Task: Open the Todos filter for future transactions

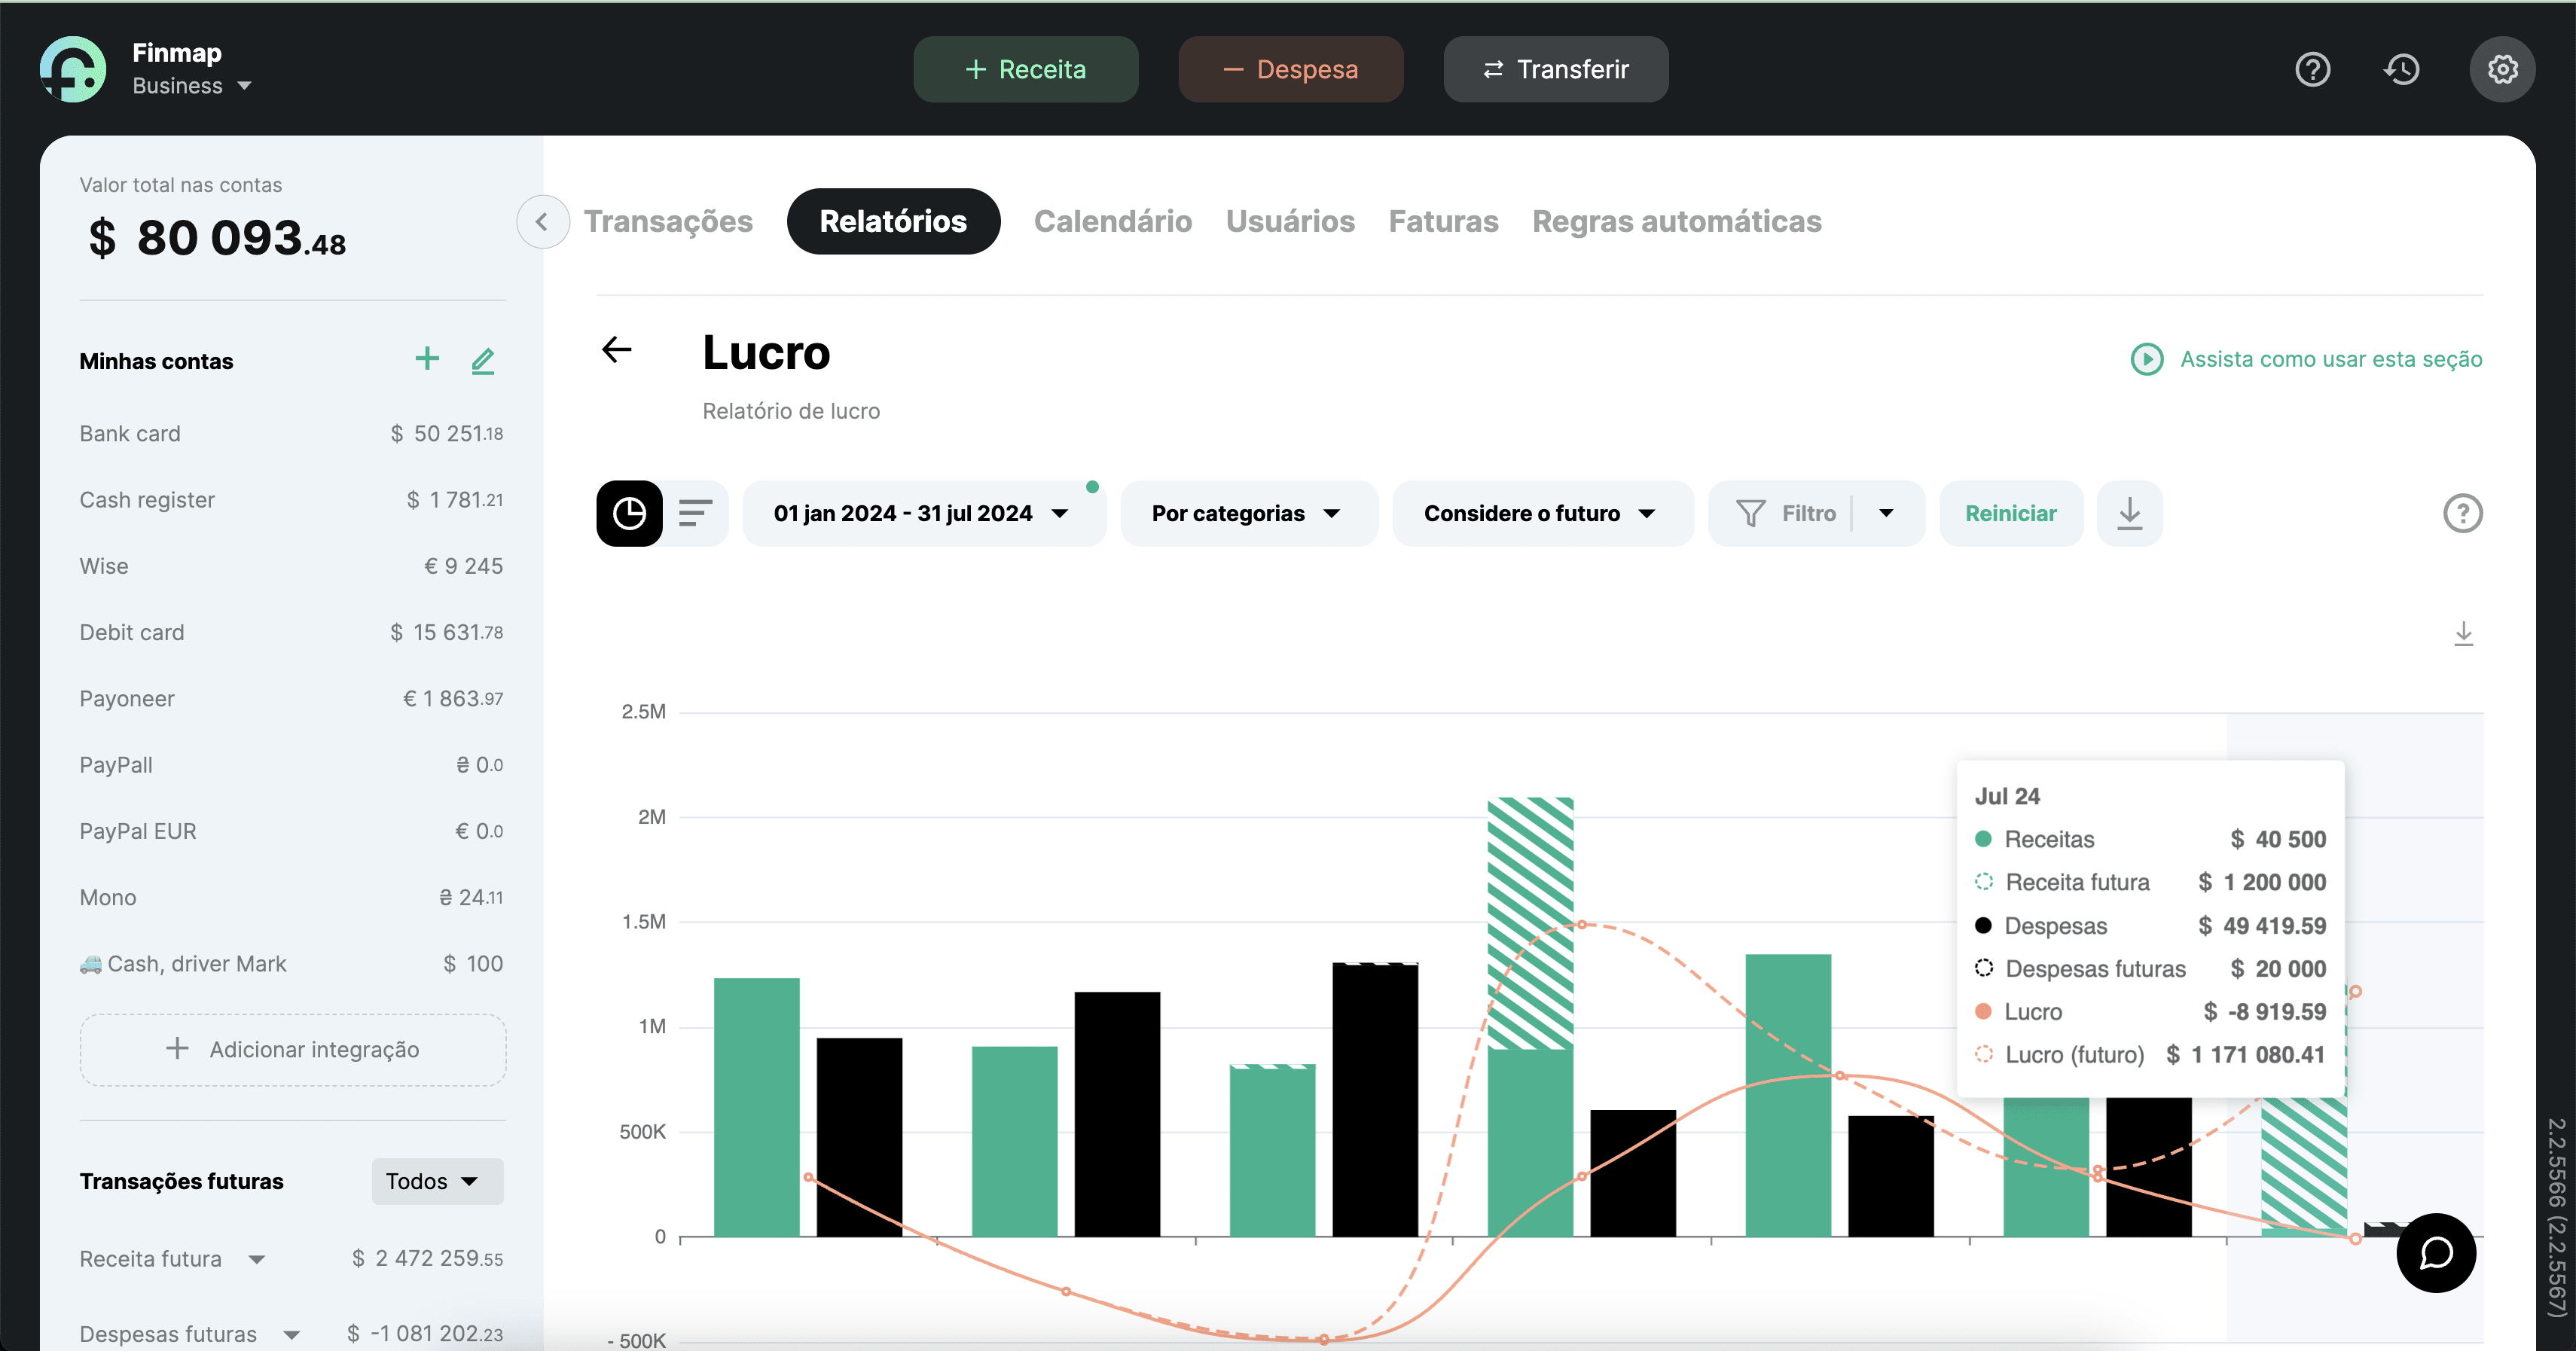Action: [x=435, y=1181]
